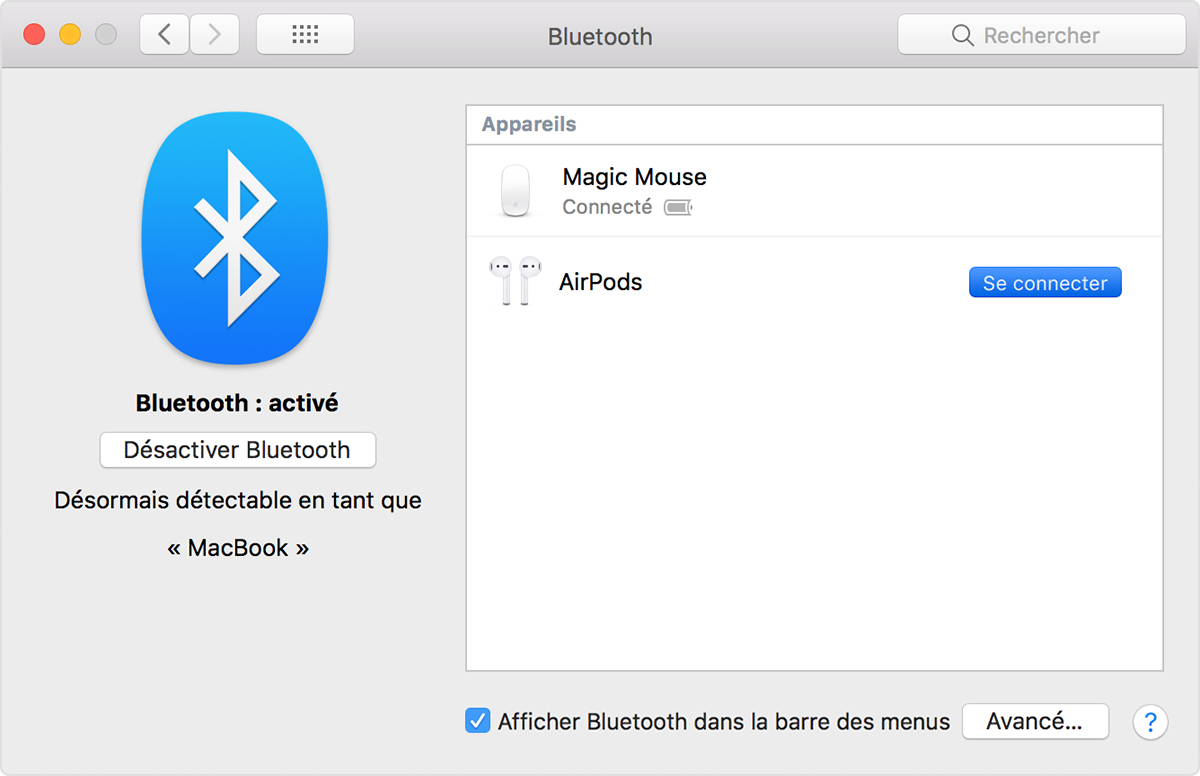
Task: Click the Bluetooth : activé status label
Action: (237, 403)
